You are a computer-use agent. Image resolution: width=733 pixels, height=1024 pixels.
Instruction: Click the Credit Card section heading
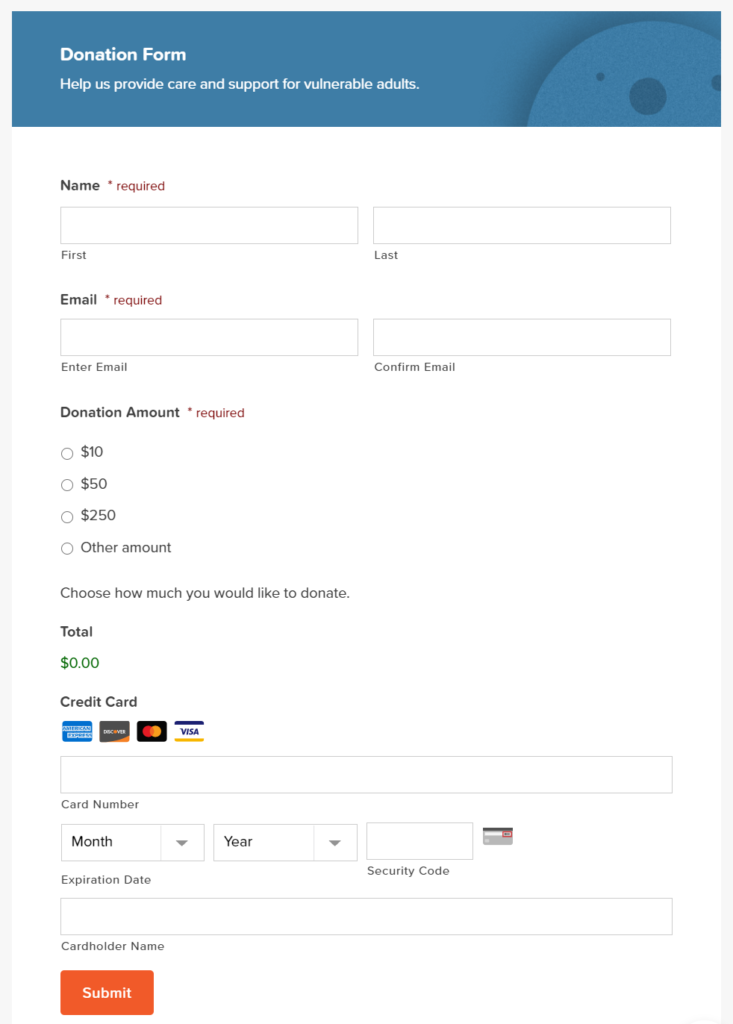(x=98, y=701)
